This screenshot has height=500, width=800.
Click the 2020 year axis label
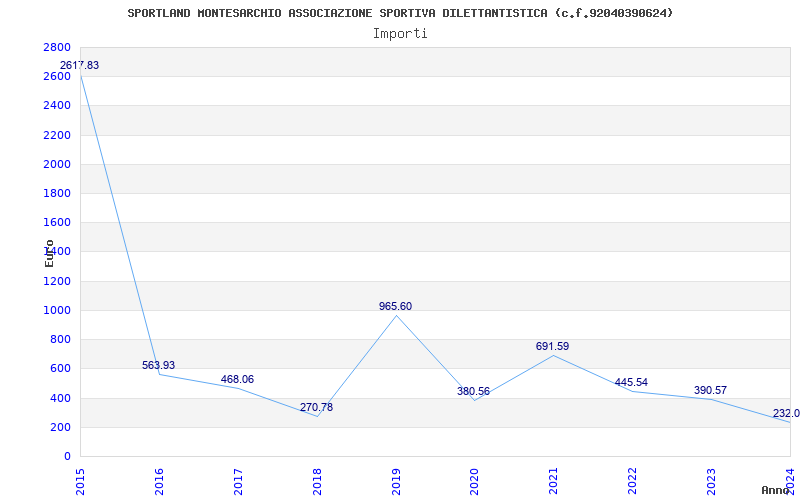tap(474, 481)
